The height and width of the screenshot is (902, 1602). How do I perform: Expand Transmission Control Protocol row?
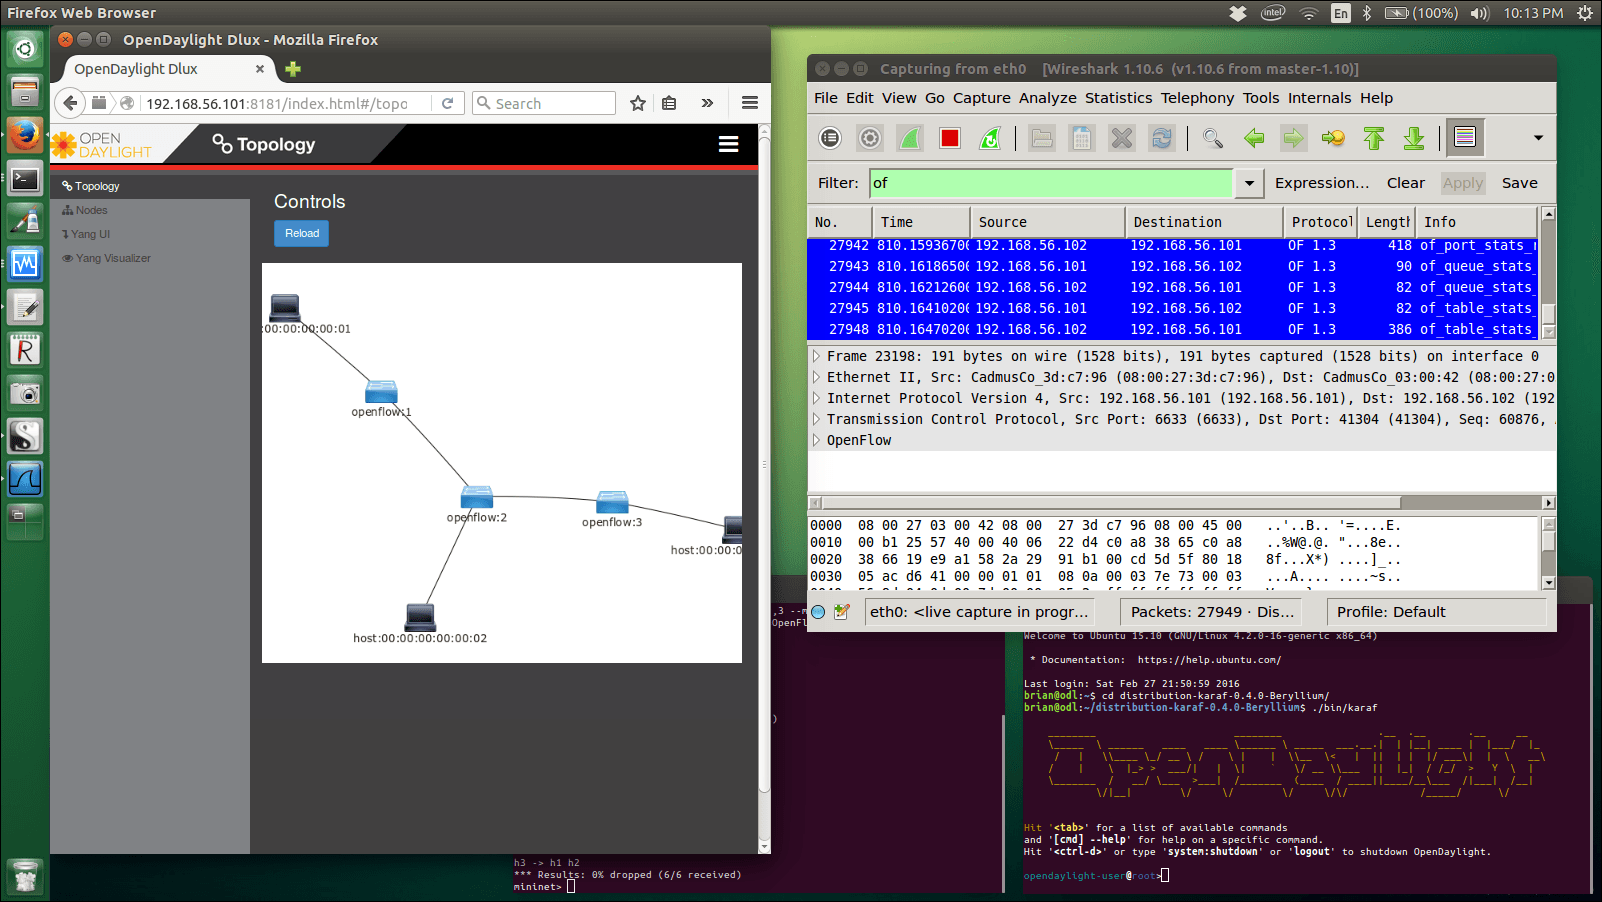point(816,419)
